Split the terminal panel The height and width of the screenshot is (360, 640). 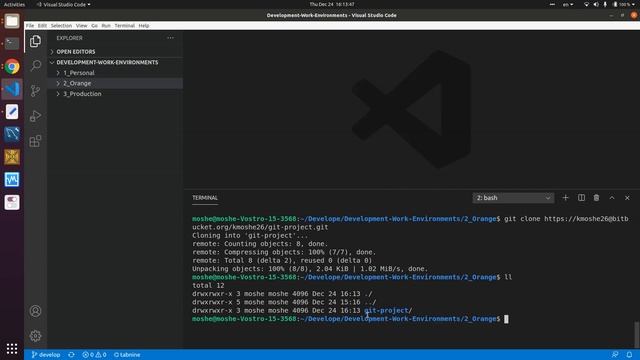tap(581, 198)
